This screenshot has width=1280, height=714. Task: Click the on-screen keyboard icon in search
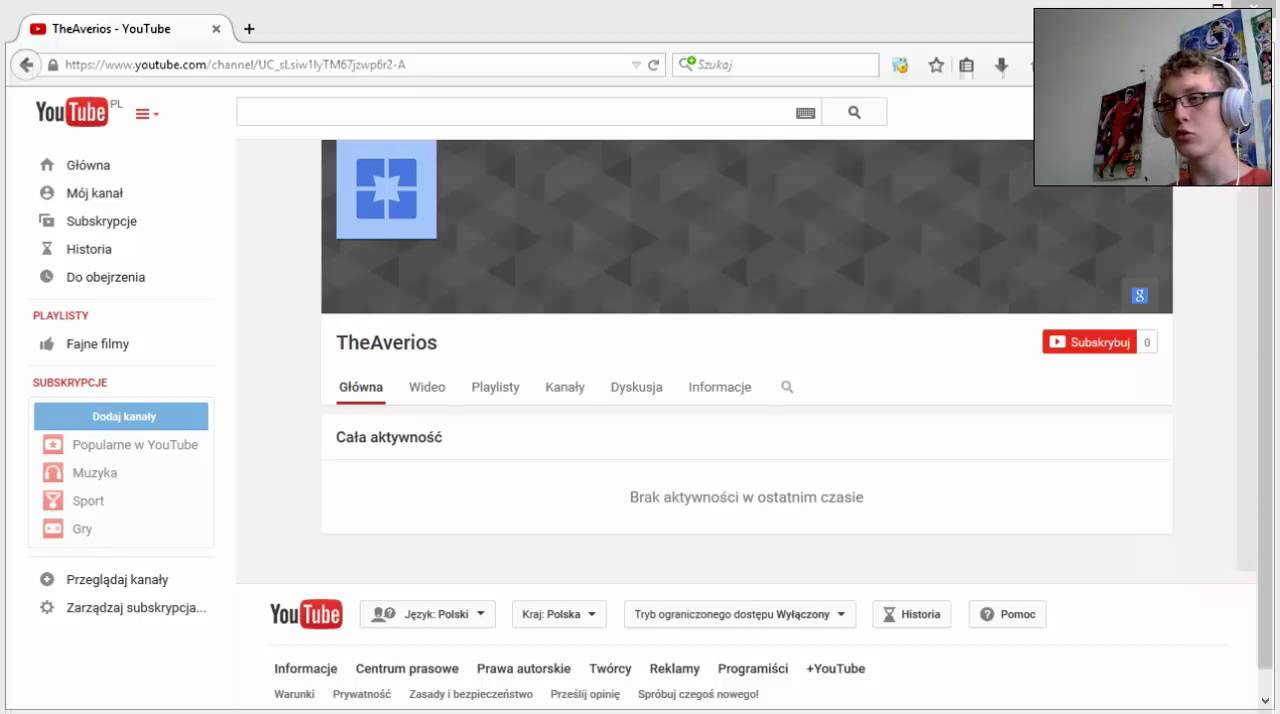[x=805, y=113]
